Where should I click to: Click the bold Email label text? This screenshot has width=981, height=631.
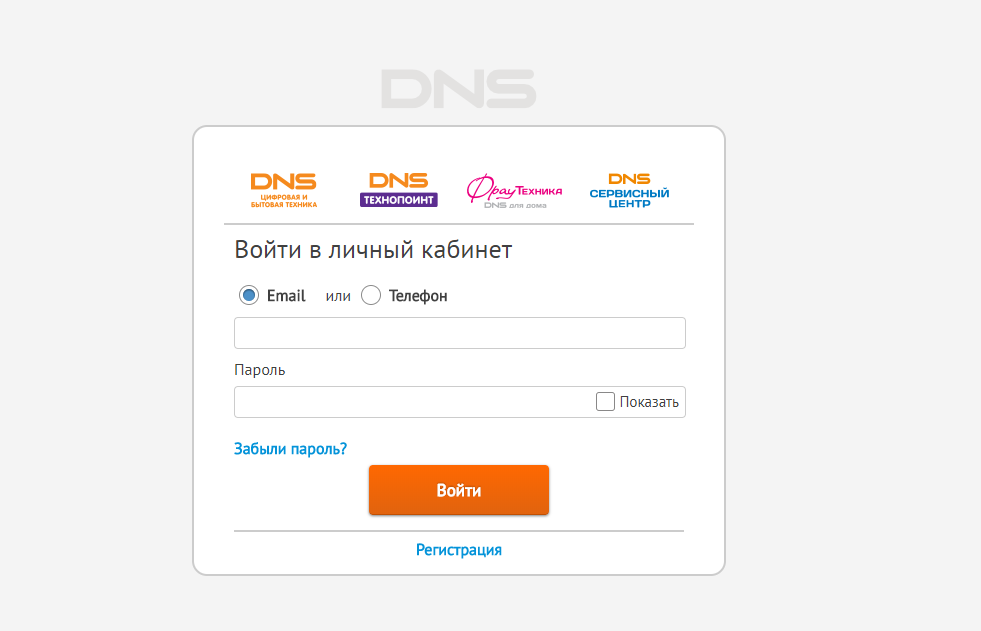pos(286,296)
